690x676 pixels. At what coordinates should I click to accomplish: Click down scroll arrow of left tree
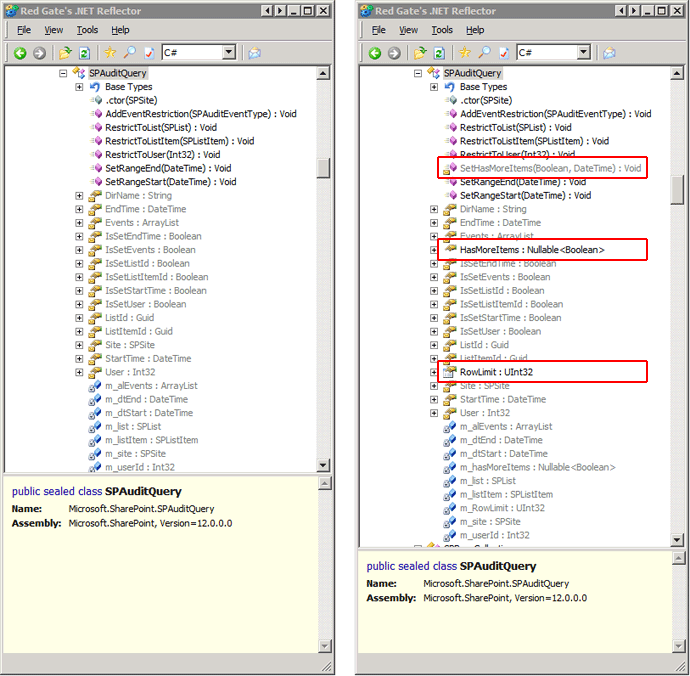coord(323,465)
